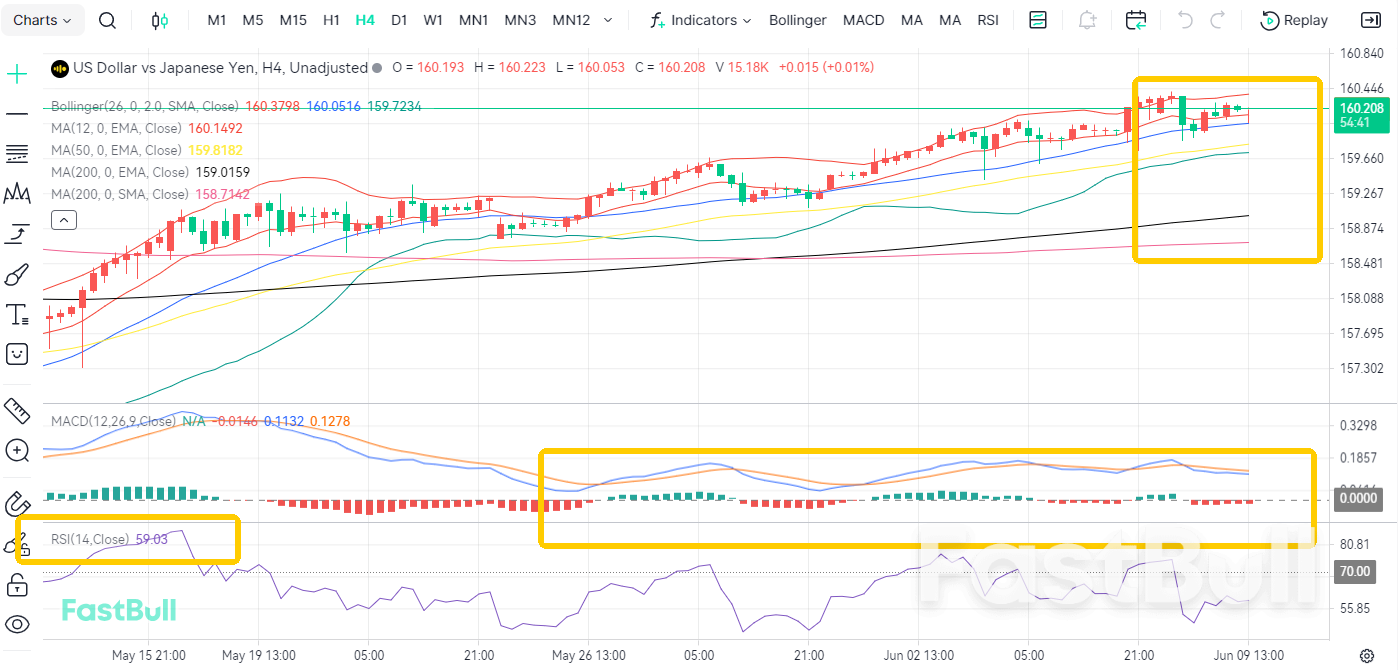The width and height of the screenshot is (1398, 670).
Task: Click the redo arrow
Action: tap(1218, 20)
